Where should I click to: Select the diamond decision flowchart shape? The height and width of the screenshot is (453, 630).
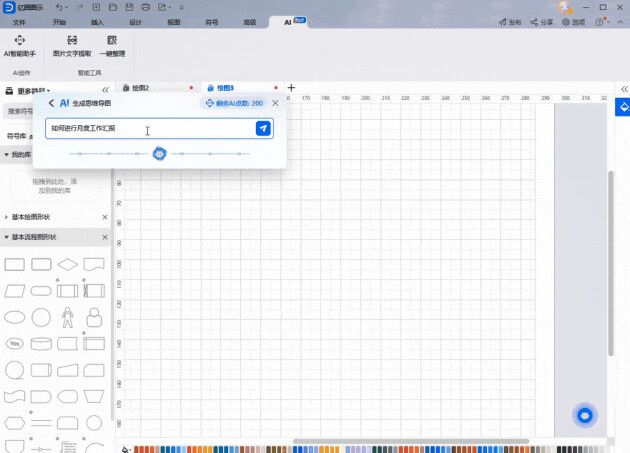[68, 264]
